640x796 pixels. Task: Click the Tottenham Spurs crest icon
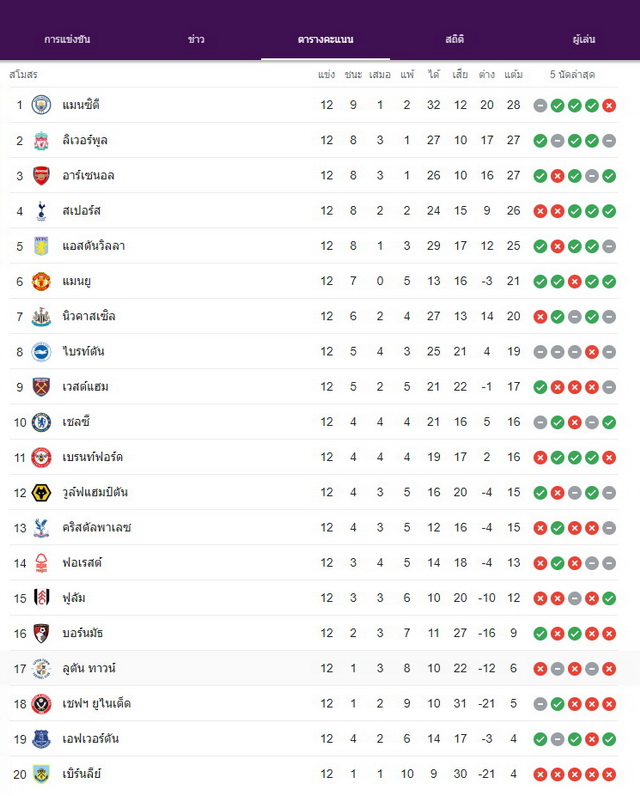(x=41, y=211)
